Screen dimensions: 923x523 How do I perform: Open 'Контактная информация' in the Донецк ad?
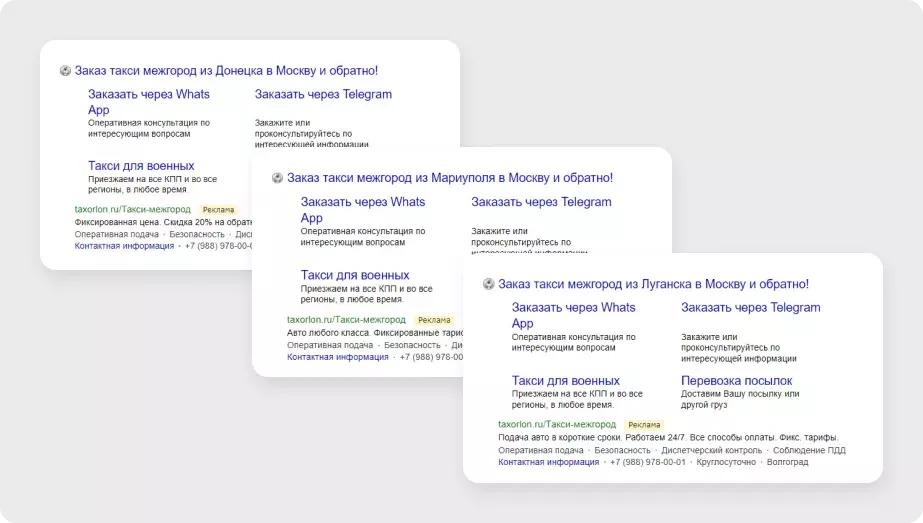[124, 246]
